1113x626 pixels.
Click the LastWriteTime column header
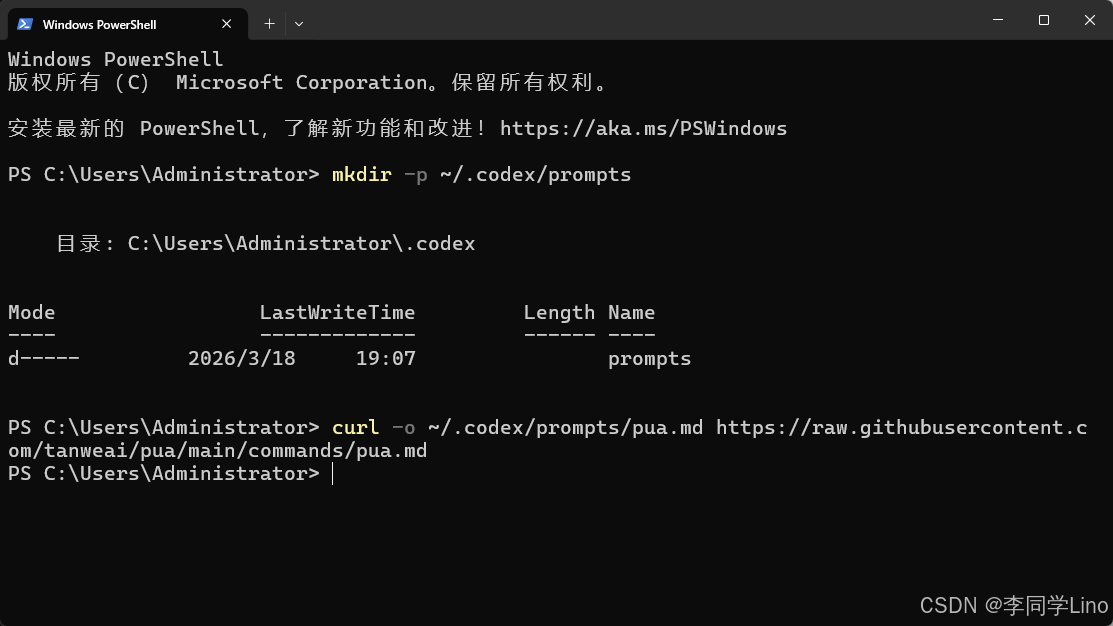click(x=337, y=312)
